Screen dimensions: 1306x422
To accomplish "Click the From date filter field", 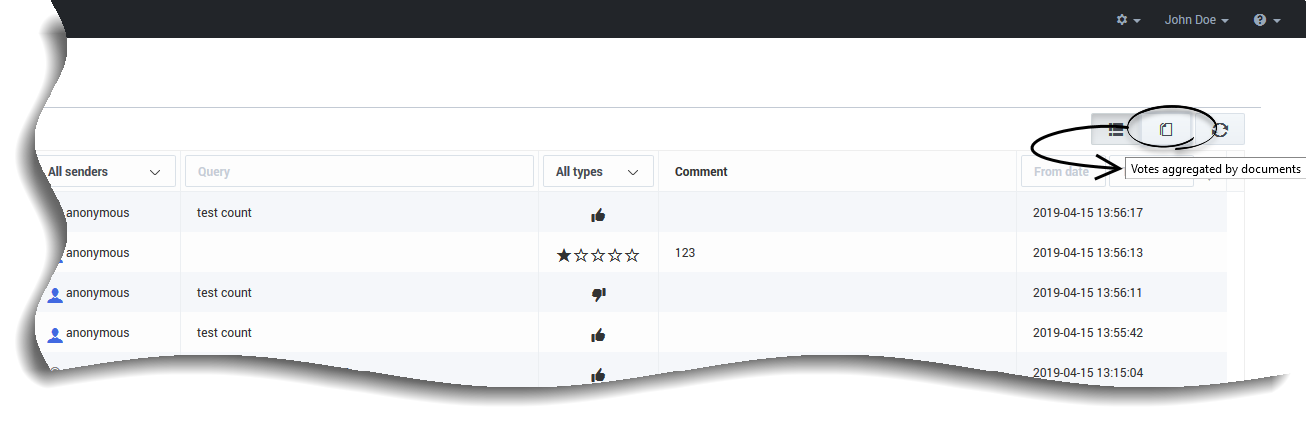I will (x=1062, y=172).
